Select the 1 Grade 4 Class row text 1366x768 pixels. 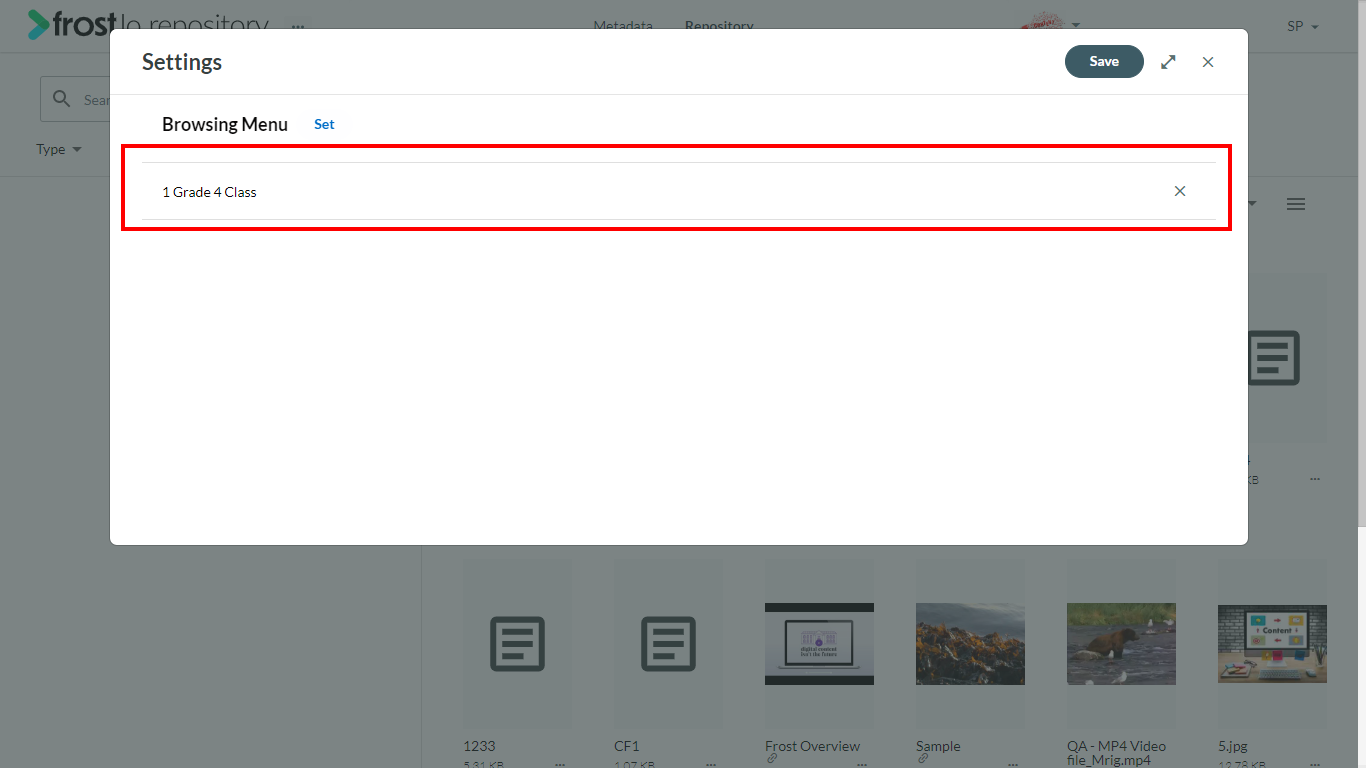click(x=209, y=192)
